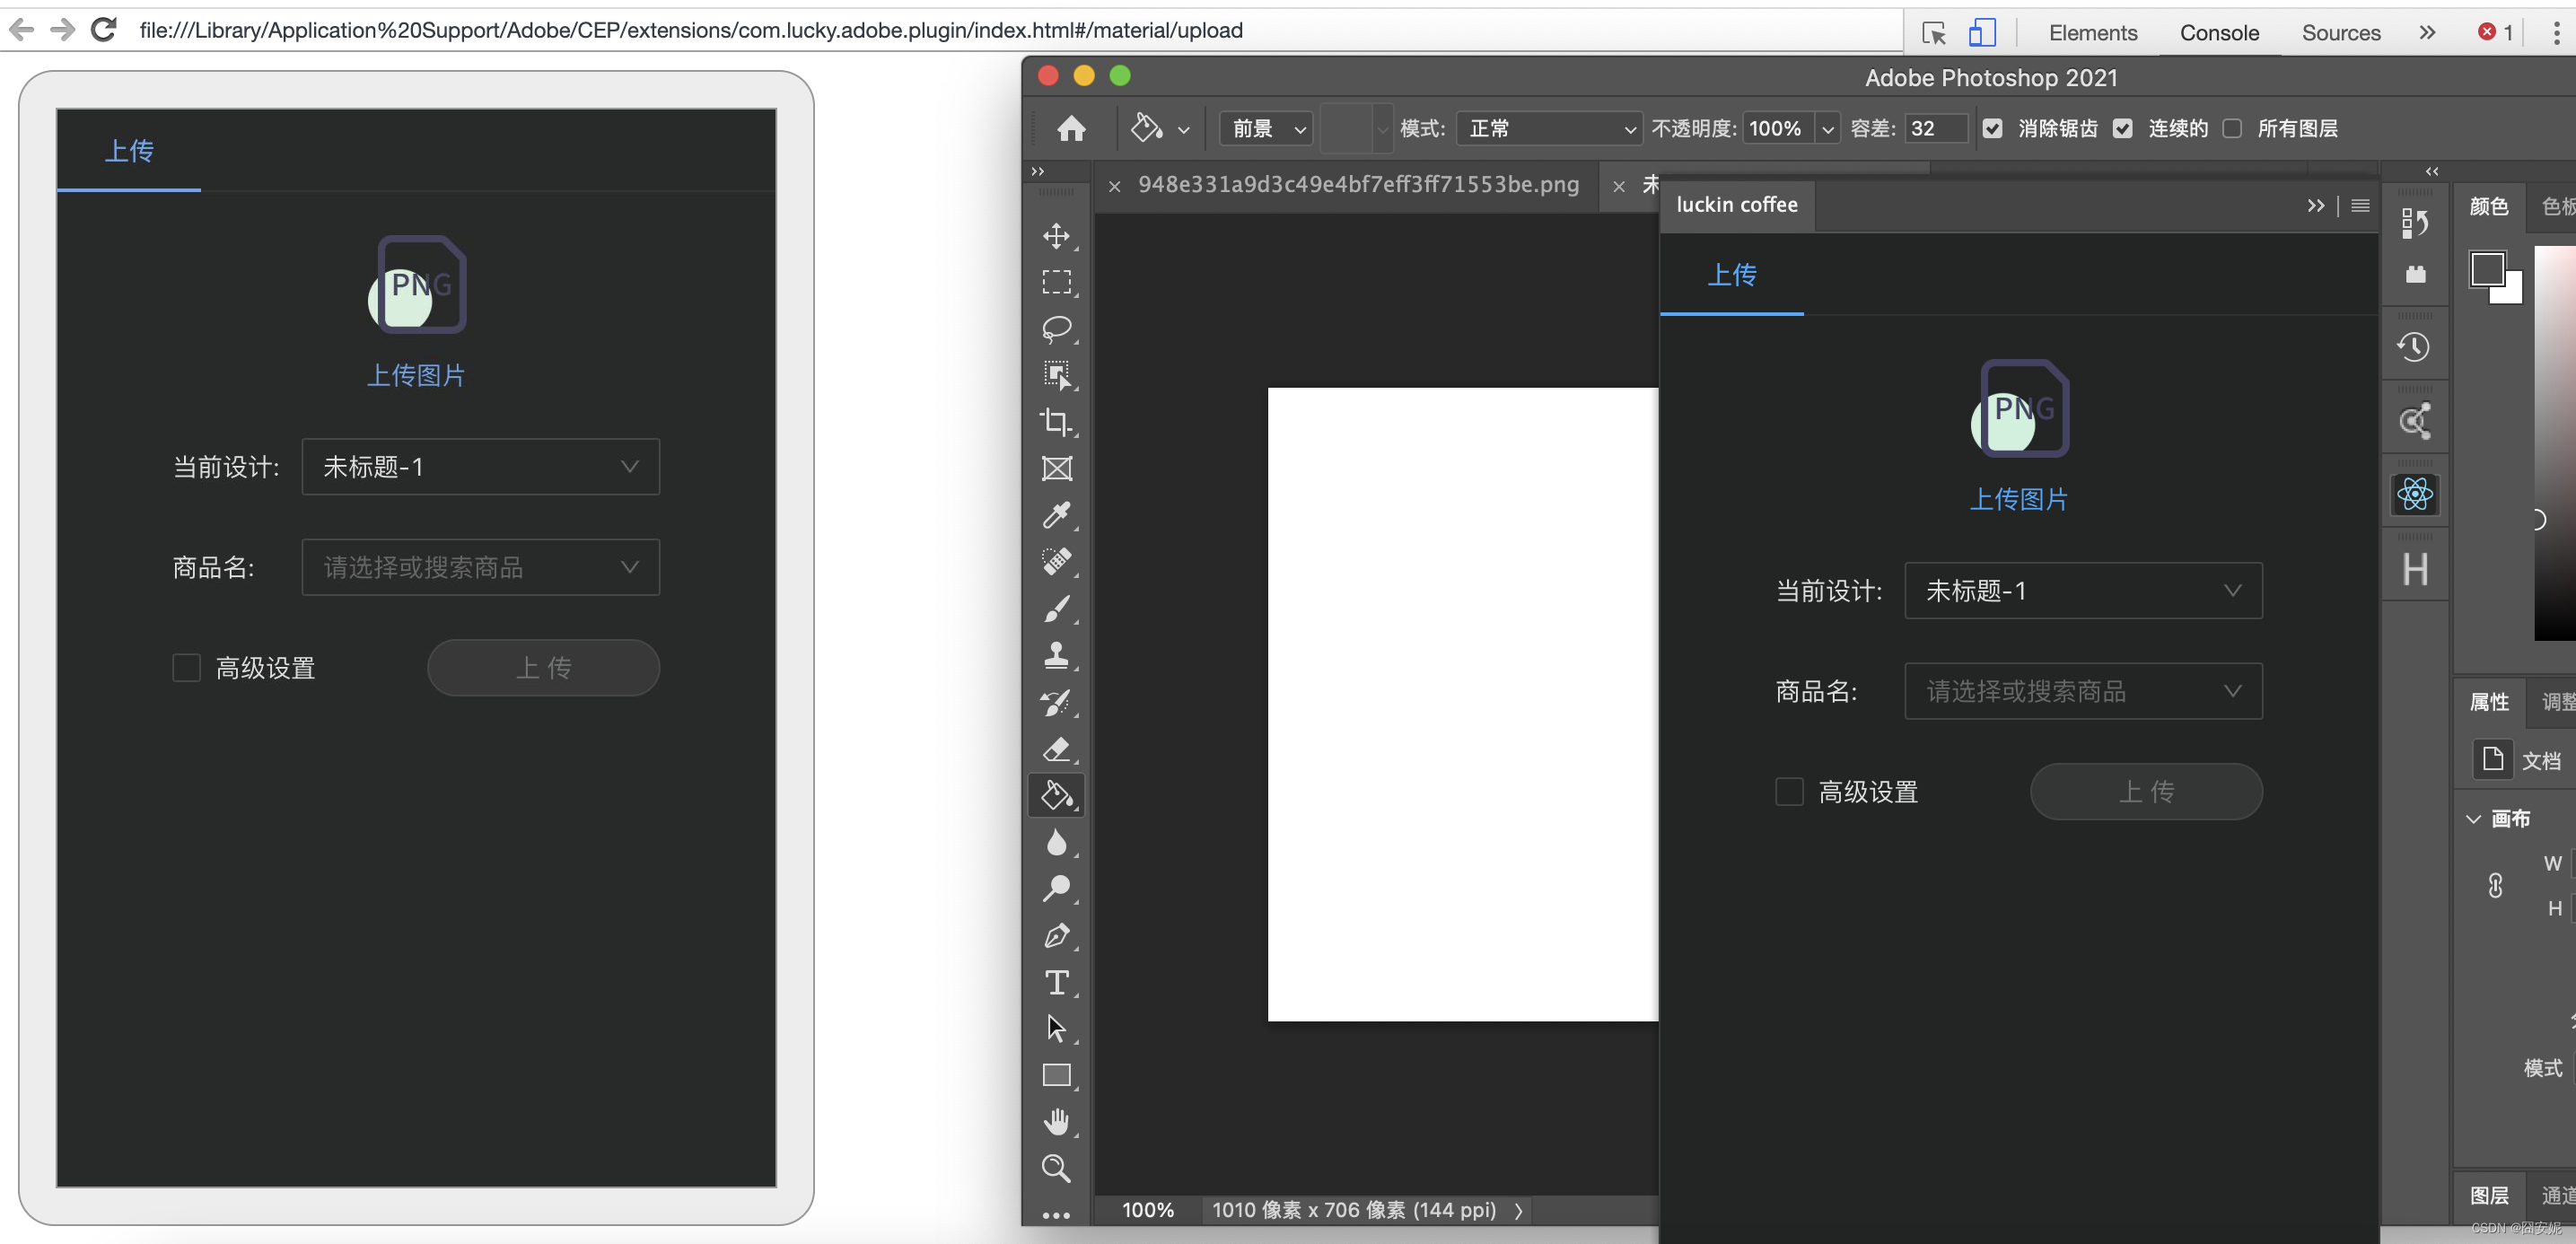The width and height of the screenshot is (2576, 1244).
Task: Select the Magic Wand tool
Action: point(1058,374)
